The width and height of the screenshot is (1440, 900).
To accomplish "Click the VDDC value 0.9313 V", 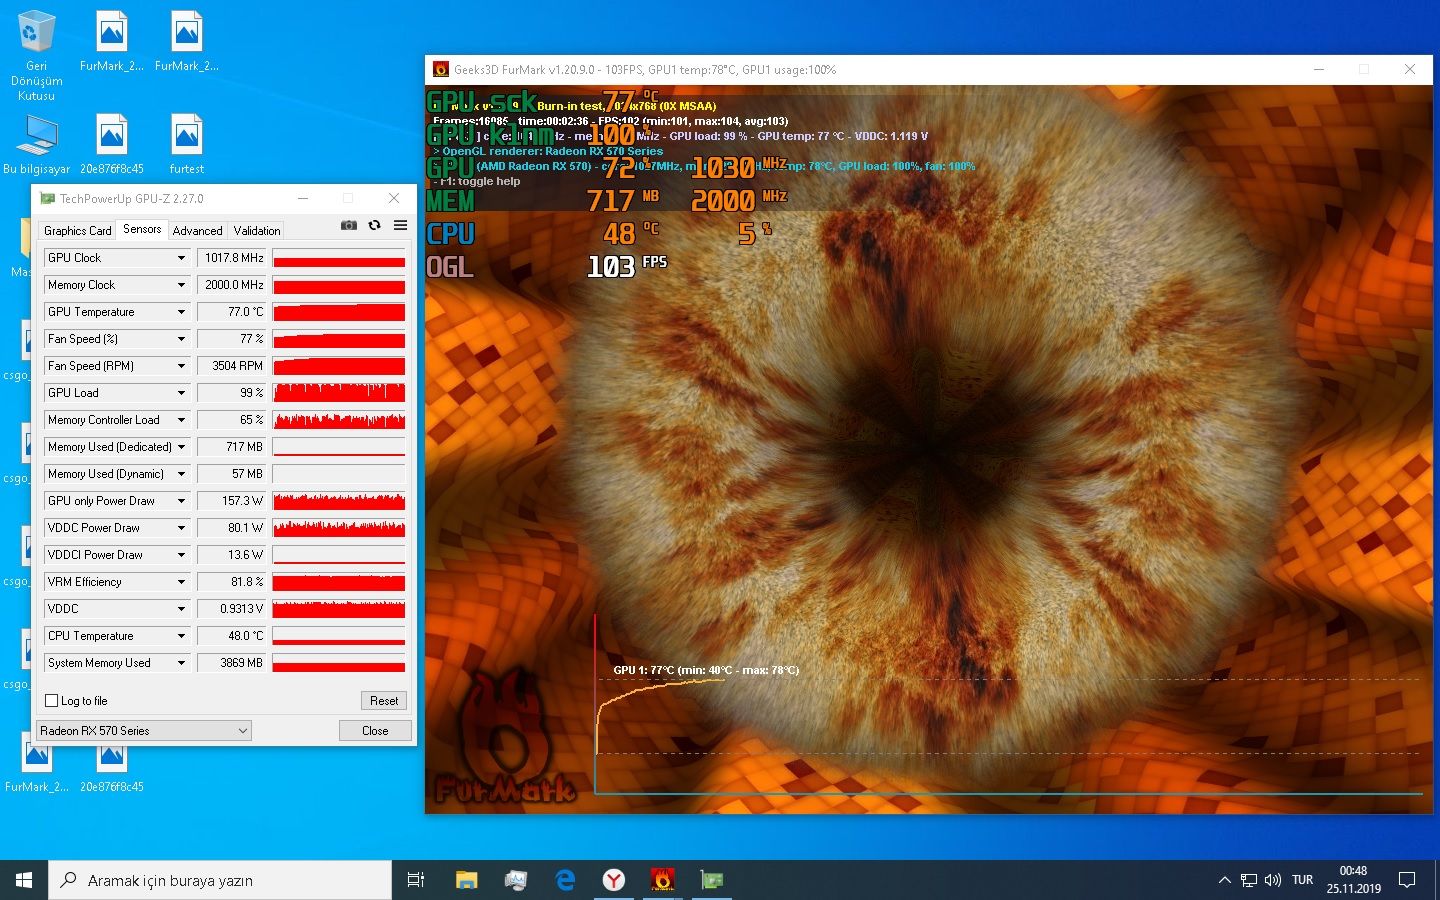I will (232, 609).
